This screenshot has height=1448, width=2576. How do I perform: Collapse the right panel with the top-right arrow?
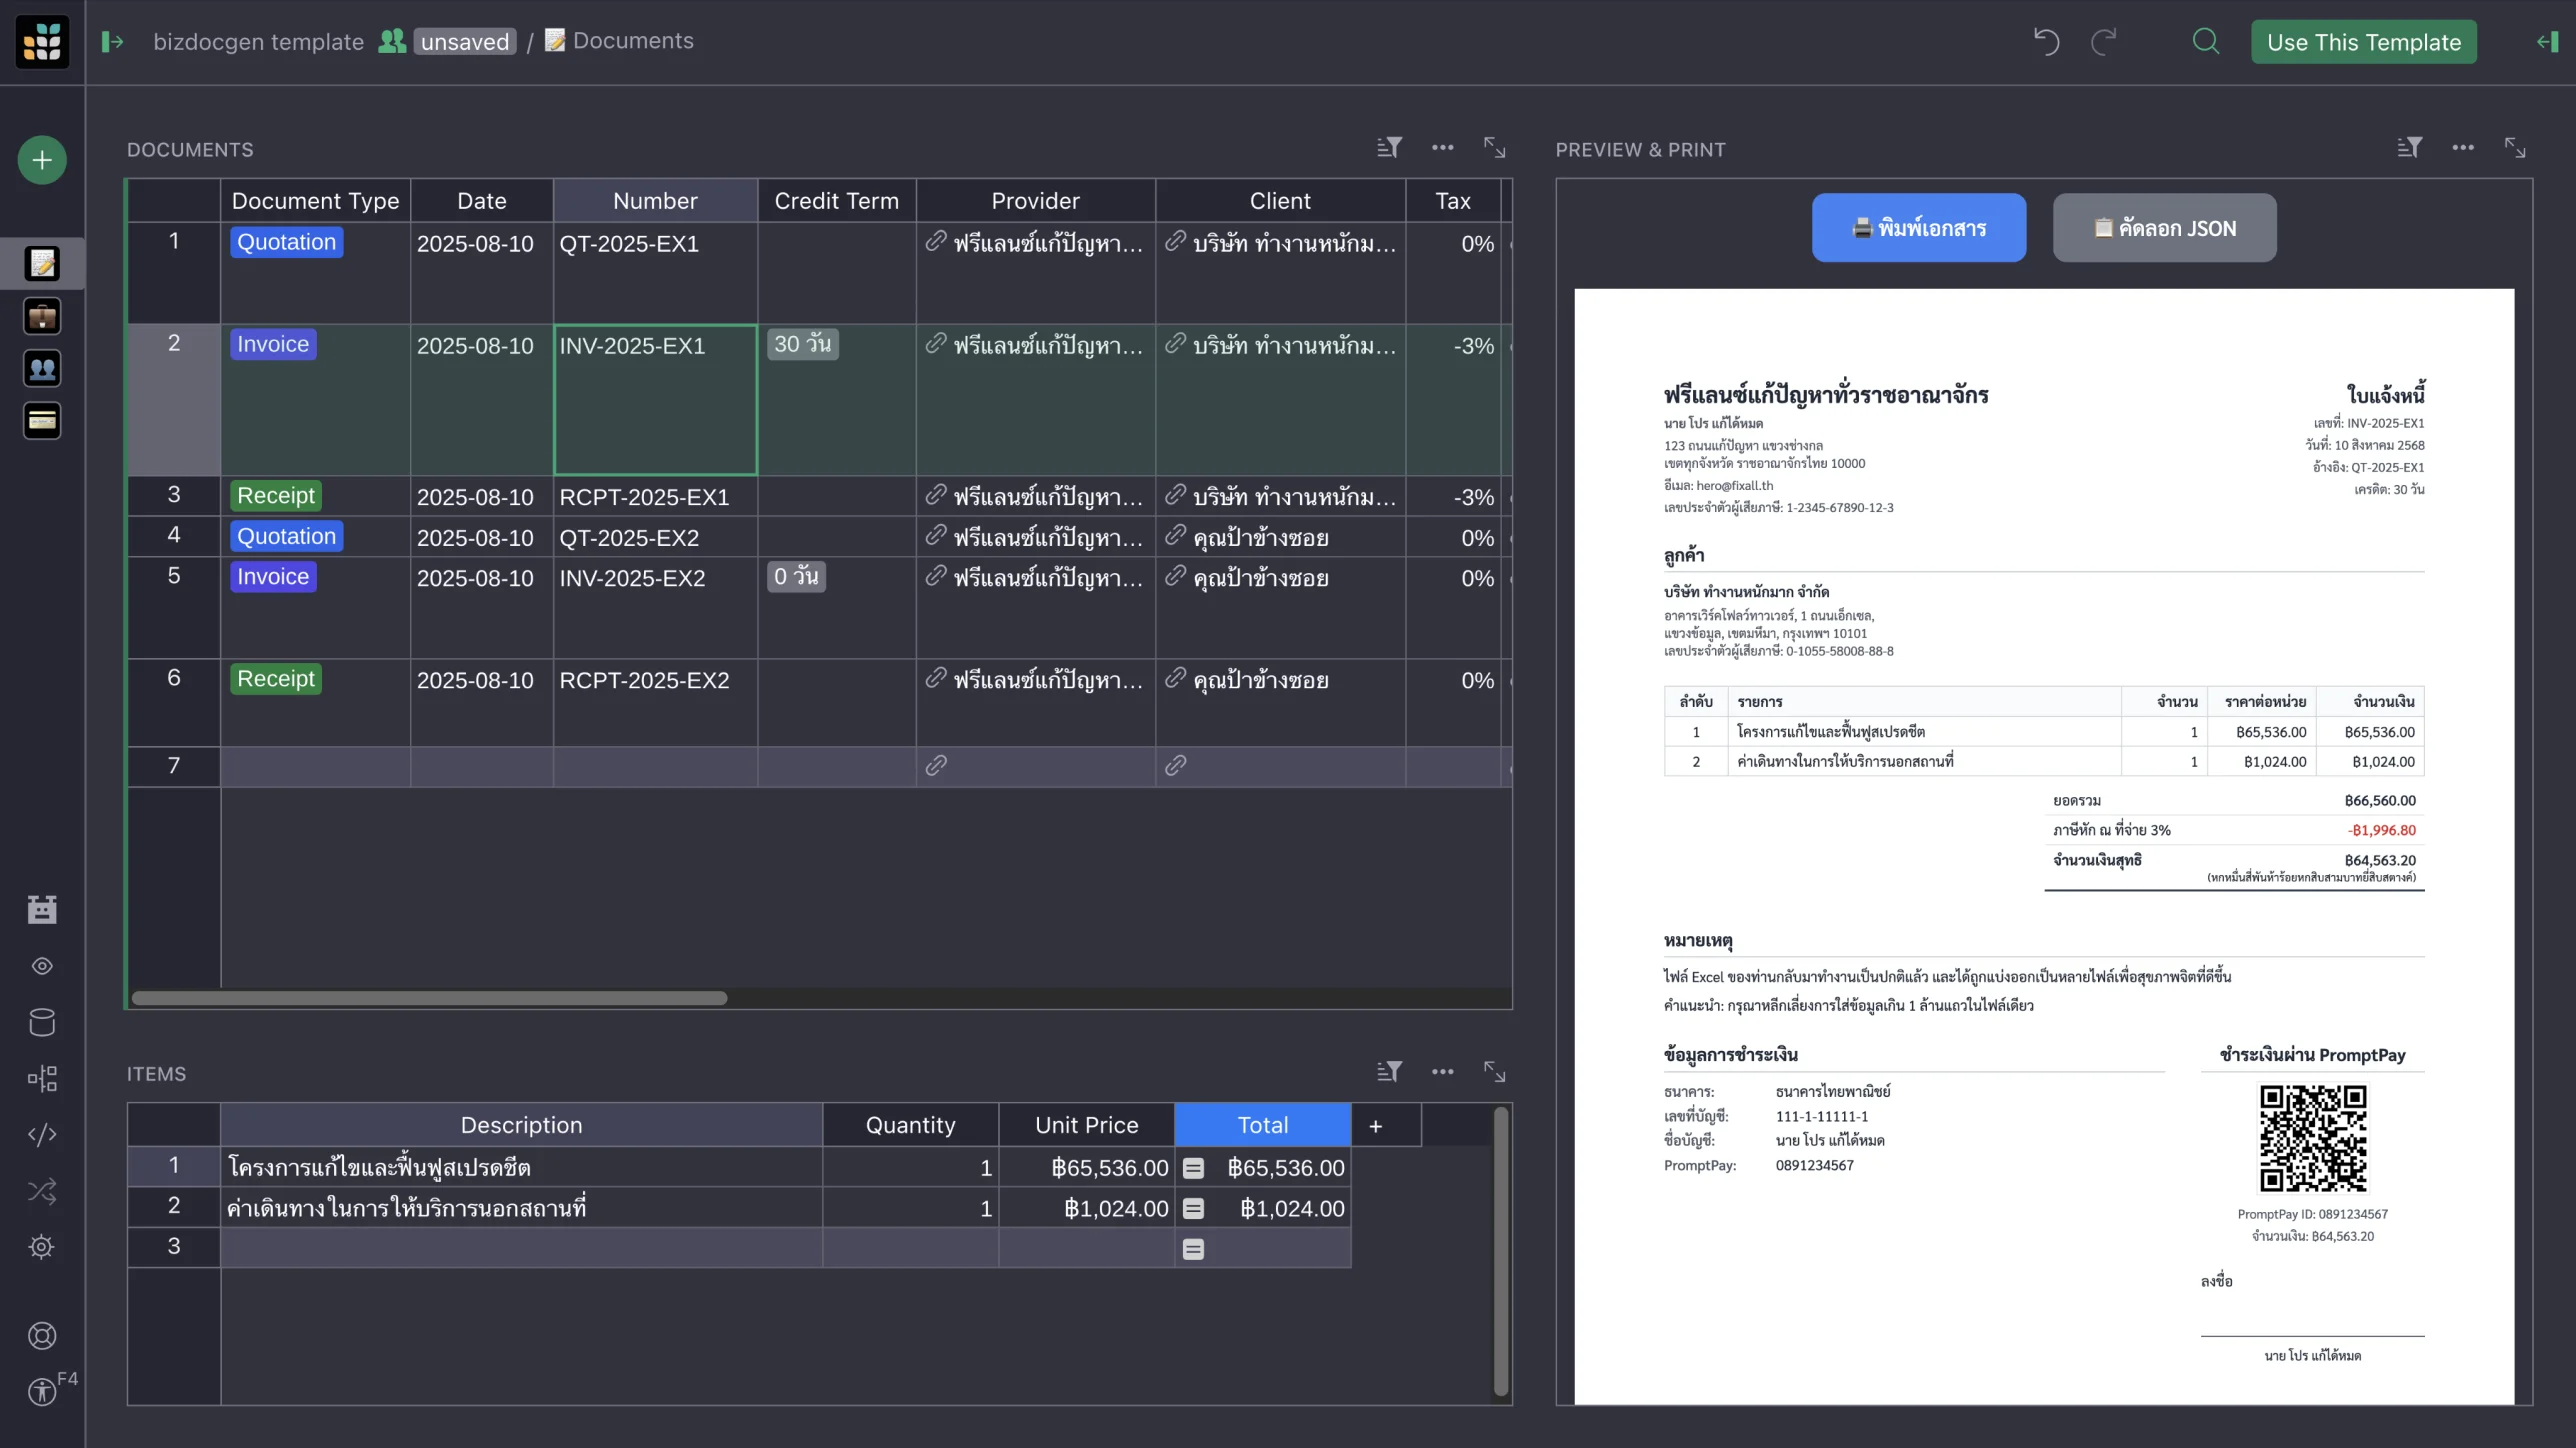[2547, 41]
